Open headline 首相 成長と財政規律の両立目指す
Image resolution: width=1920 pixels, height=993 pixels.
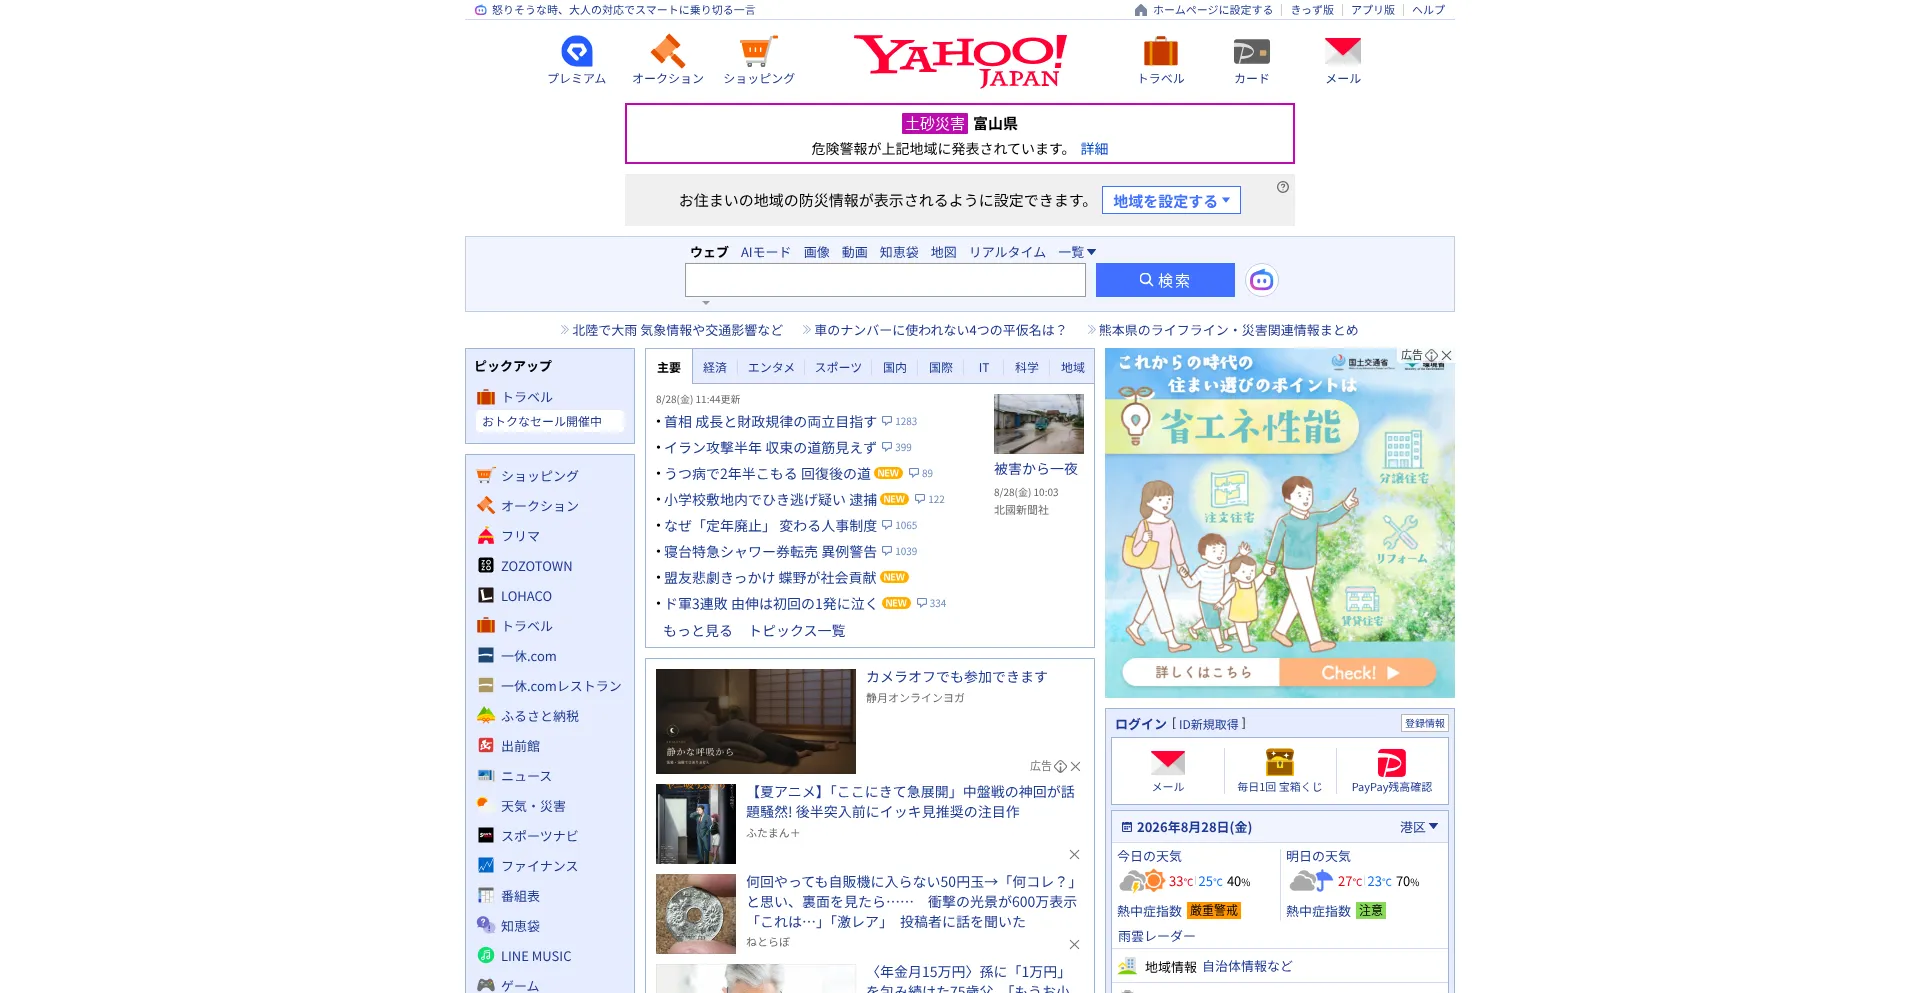point(770,422)
